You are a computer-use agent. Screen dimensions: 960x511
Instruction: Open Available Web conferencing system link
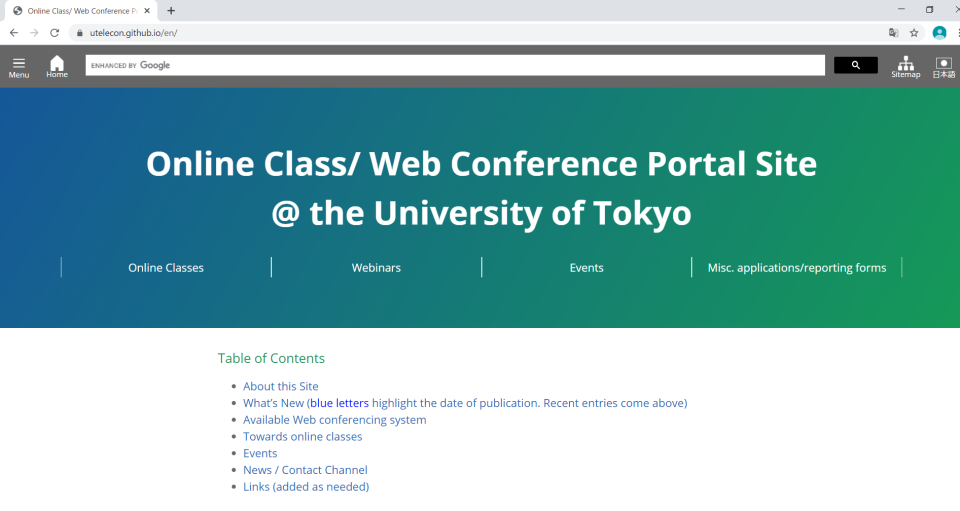[334, 420]
